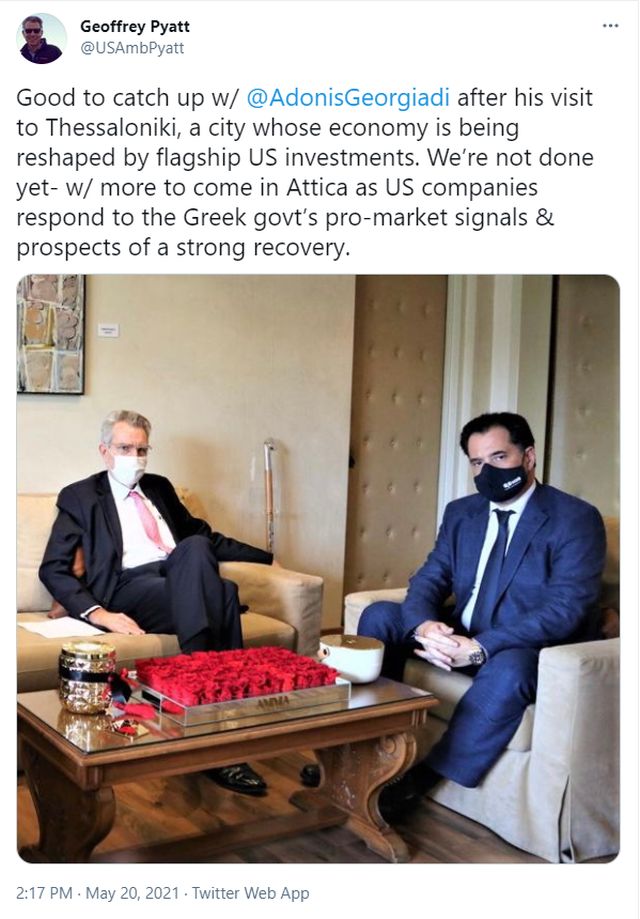Click the 2:17 PM timestamp

pyautogui.click(x=44, y=893)
